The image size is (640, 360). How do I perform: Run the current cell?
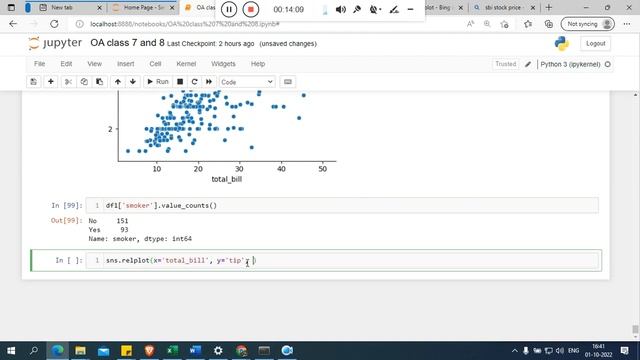click(x=158, y=82)
